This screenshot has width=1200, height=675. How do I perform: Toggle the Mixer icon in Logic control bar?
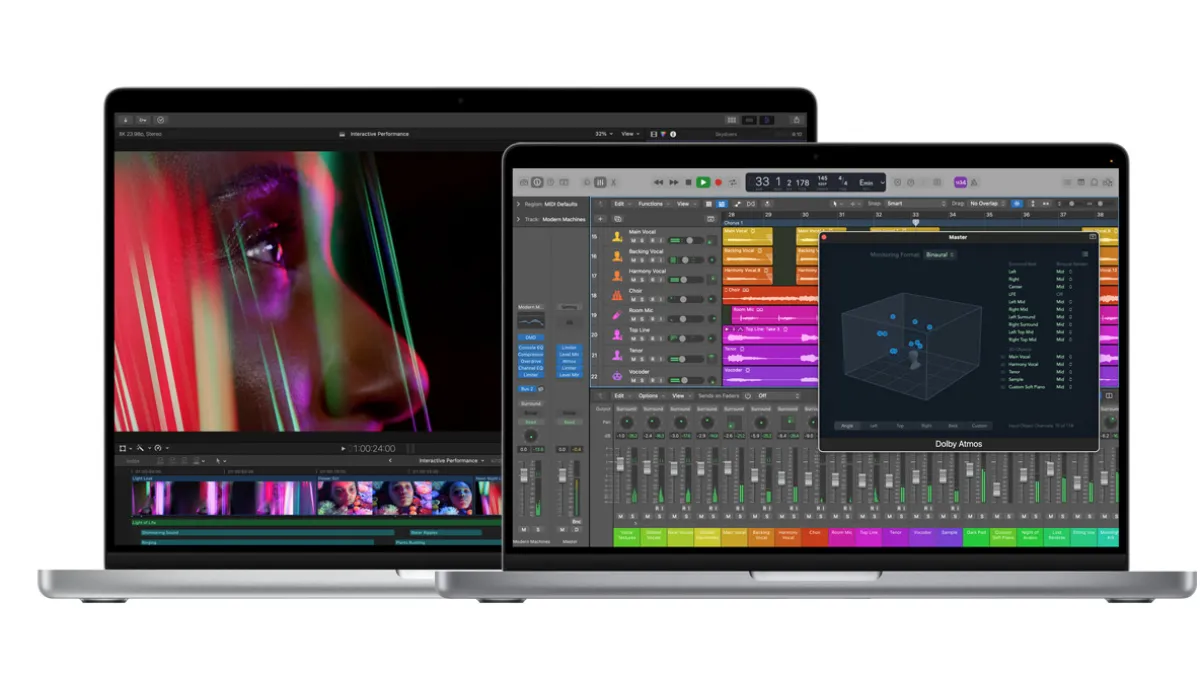tap(600, 182)
